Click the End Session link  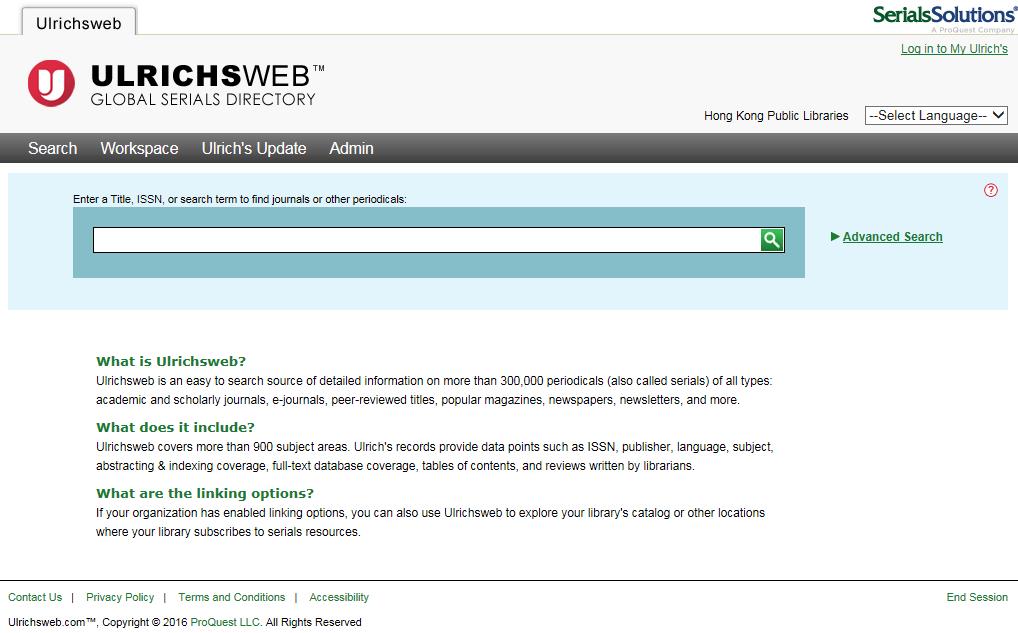(977, 597)
